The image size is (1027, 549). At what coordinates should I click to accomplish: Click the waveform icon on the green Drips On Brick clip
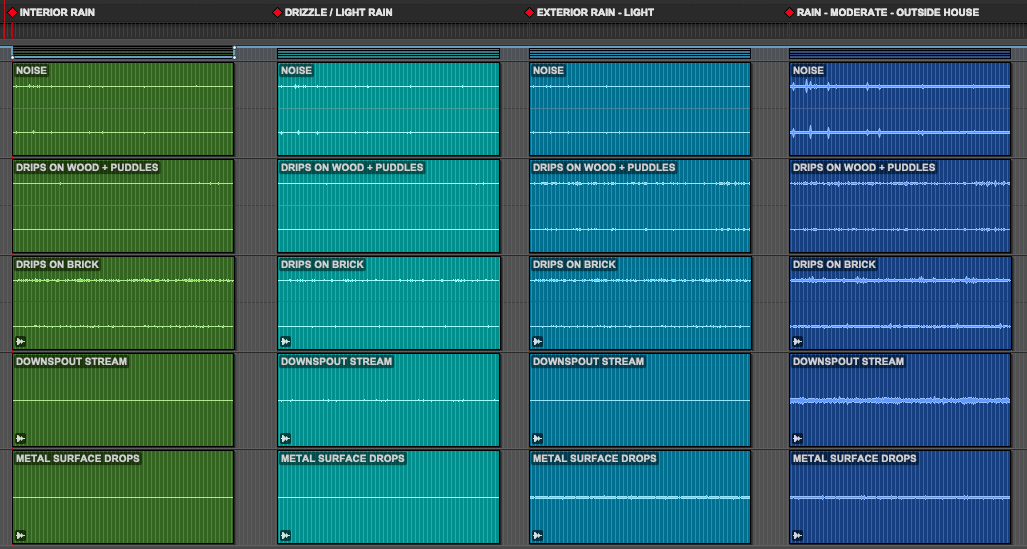[20, 341]
